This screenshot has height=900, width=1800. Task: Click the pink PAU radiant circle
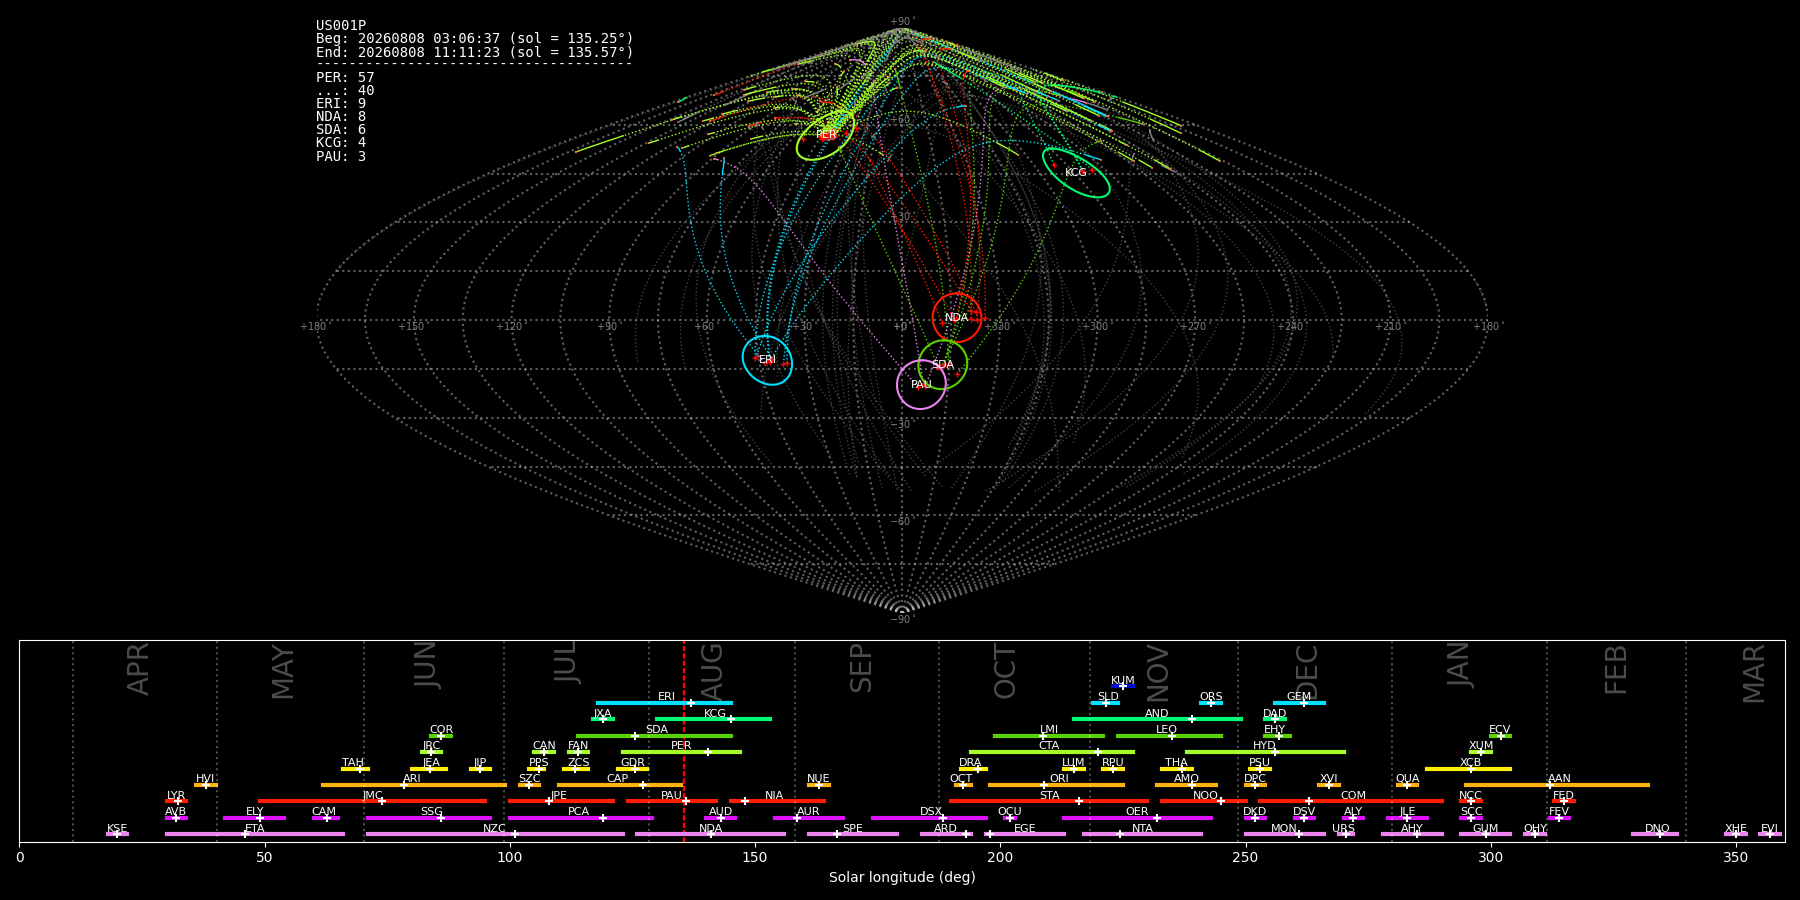pyautogui.click(x=921, y=385)
